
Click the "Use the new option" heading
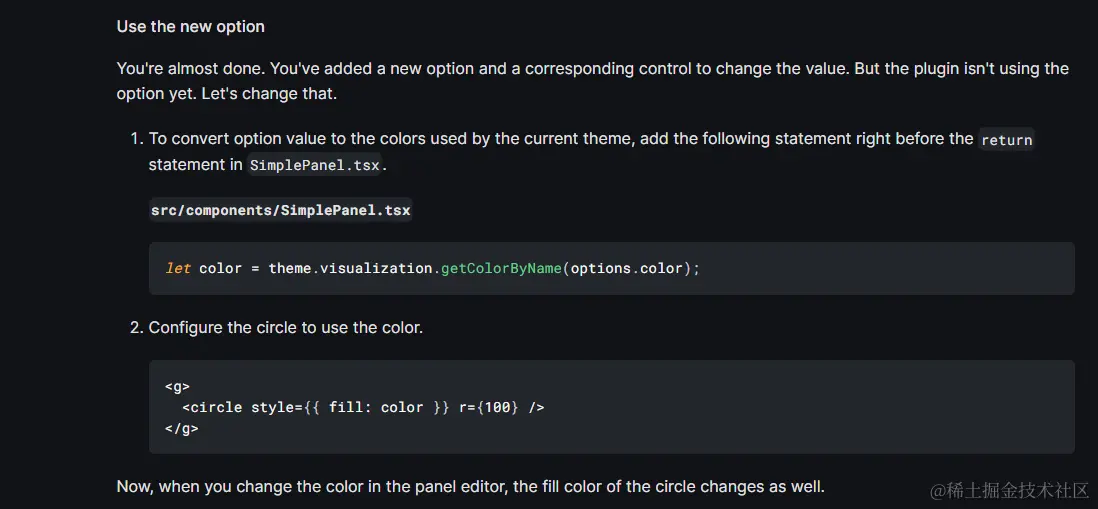pos(190,26)
